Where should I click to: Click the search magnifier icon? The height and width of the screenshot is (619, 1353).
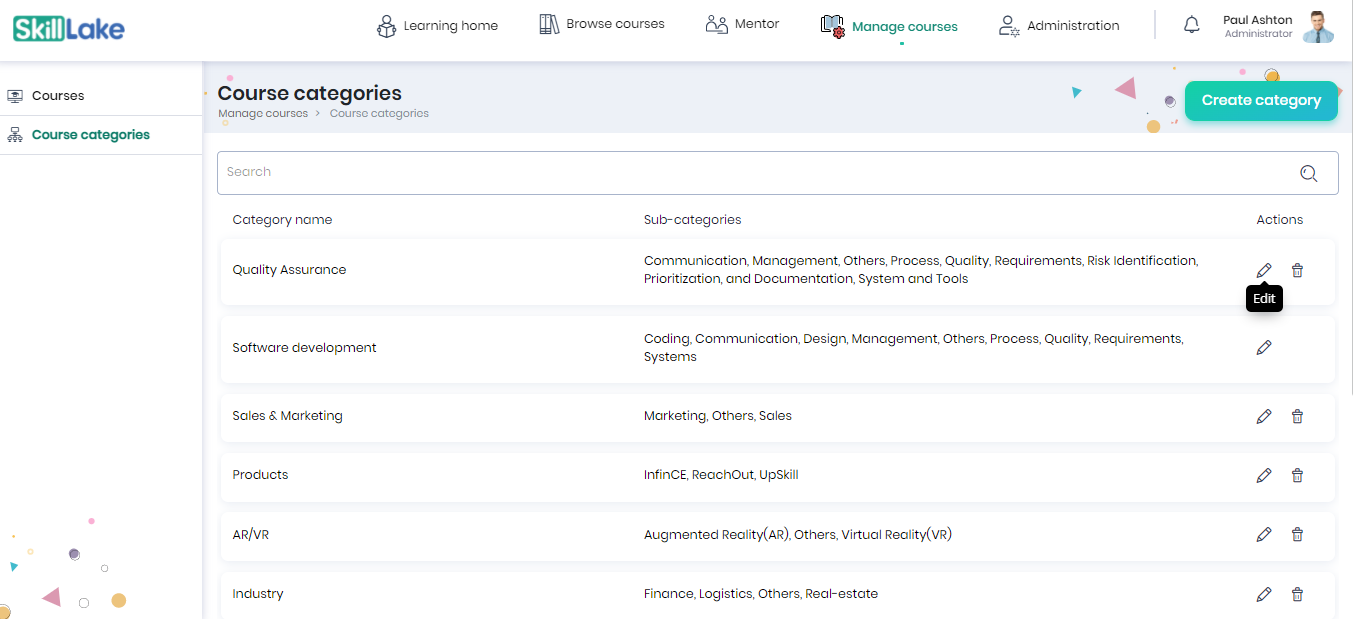[1308, 173]
